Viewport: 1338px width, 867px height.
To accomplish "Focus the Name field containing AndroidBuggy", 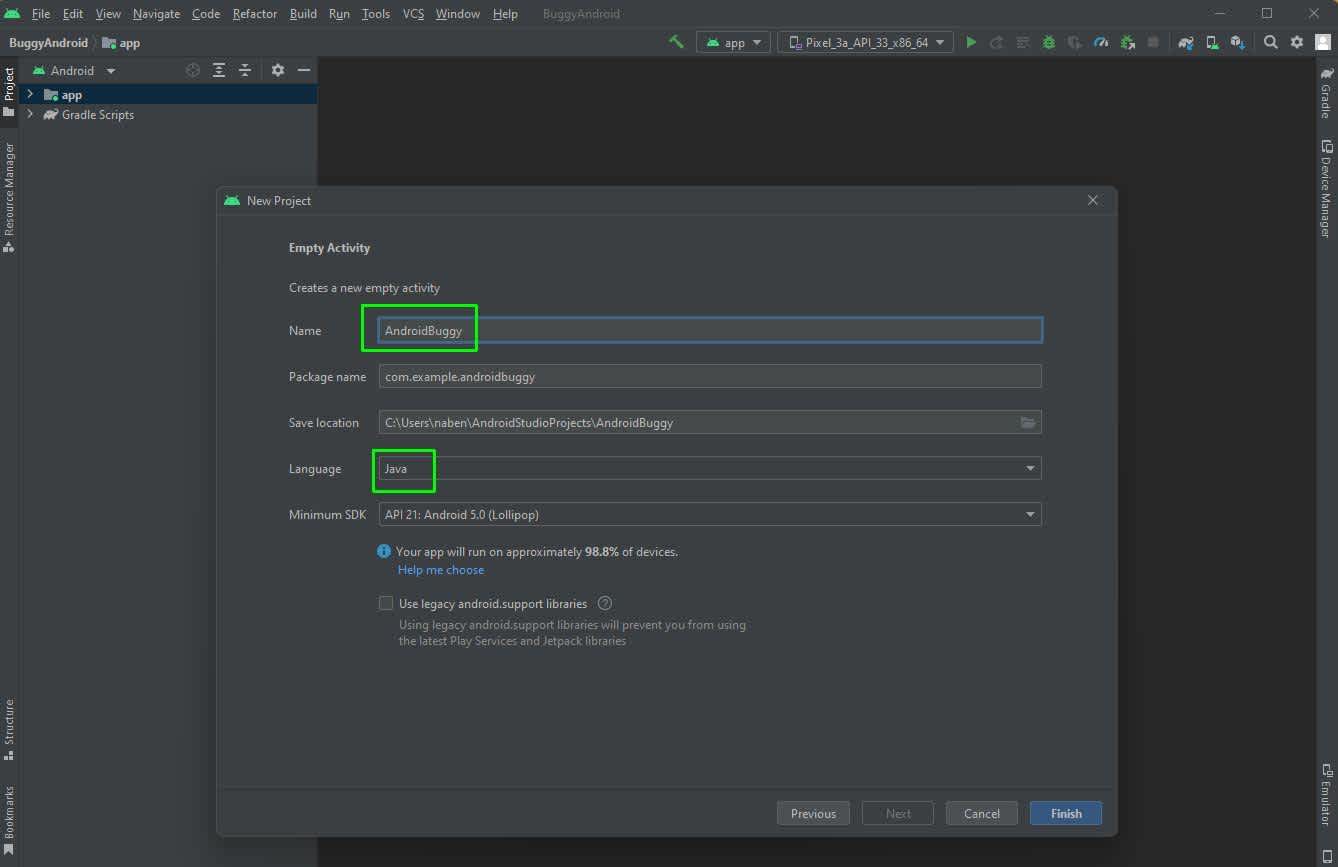I will 710,330.
